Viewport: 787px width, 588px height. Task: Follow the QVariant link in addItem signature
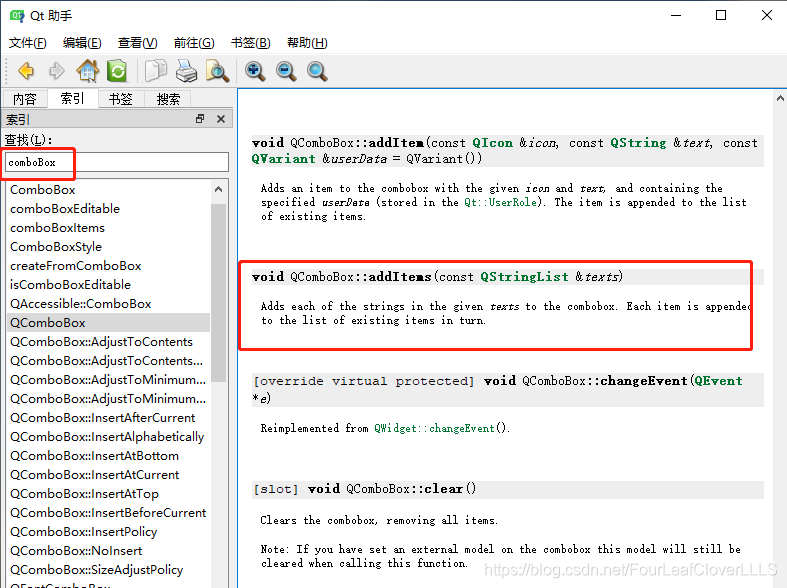284,159
